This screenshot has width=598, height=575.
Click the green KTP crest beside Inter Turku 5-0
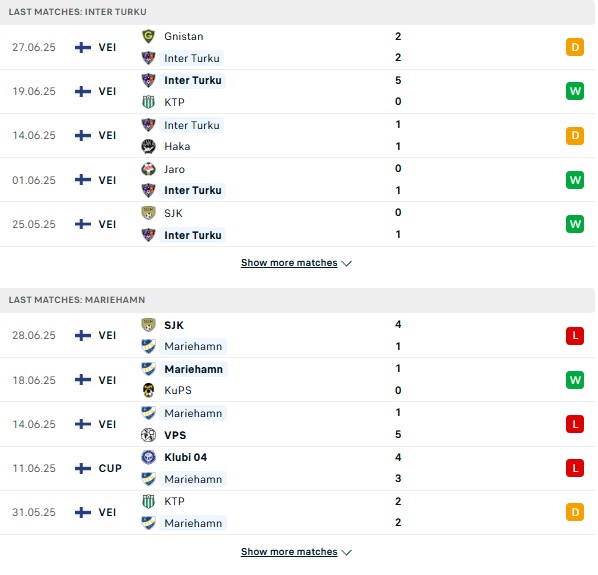pyautogui.click(x=148, y=102)
